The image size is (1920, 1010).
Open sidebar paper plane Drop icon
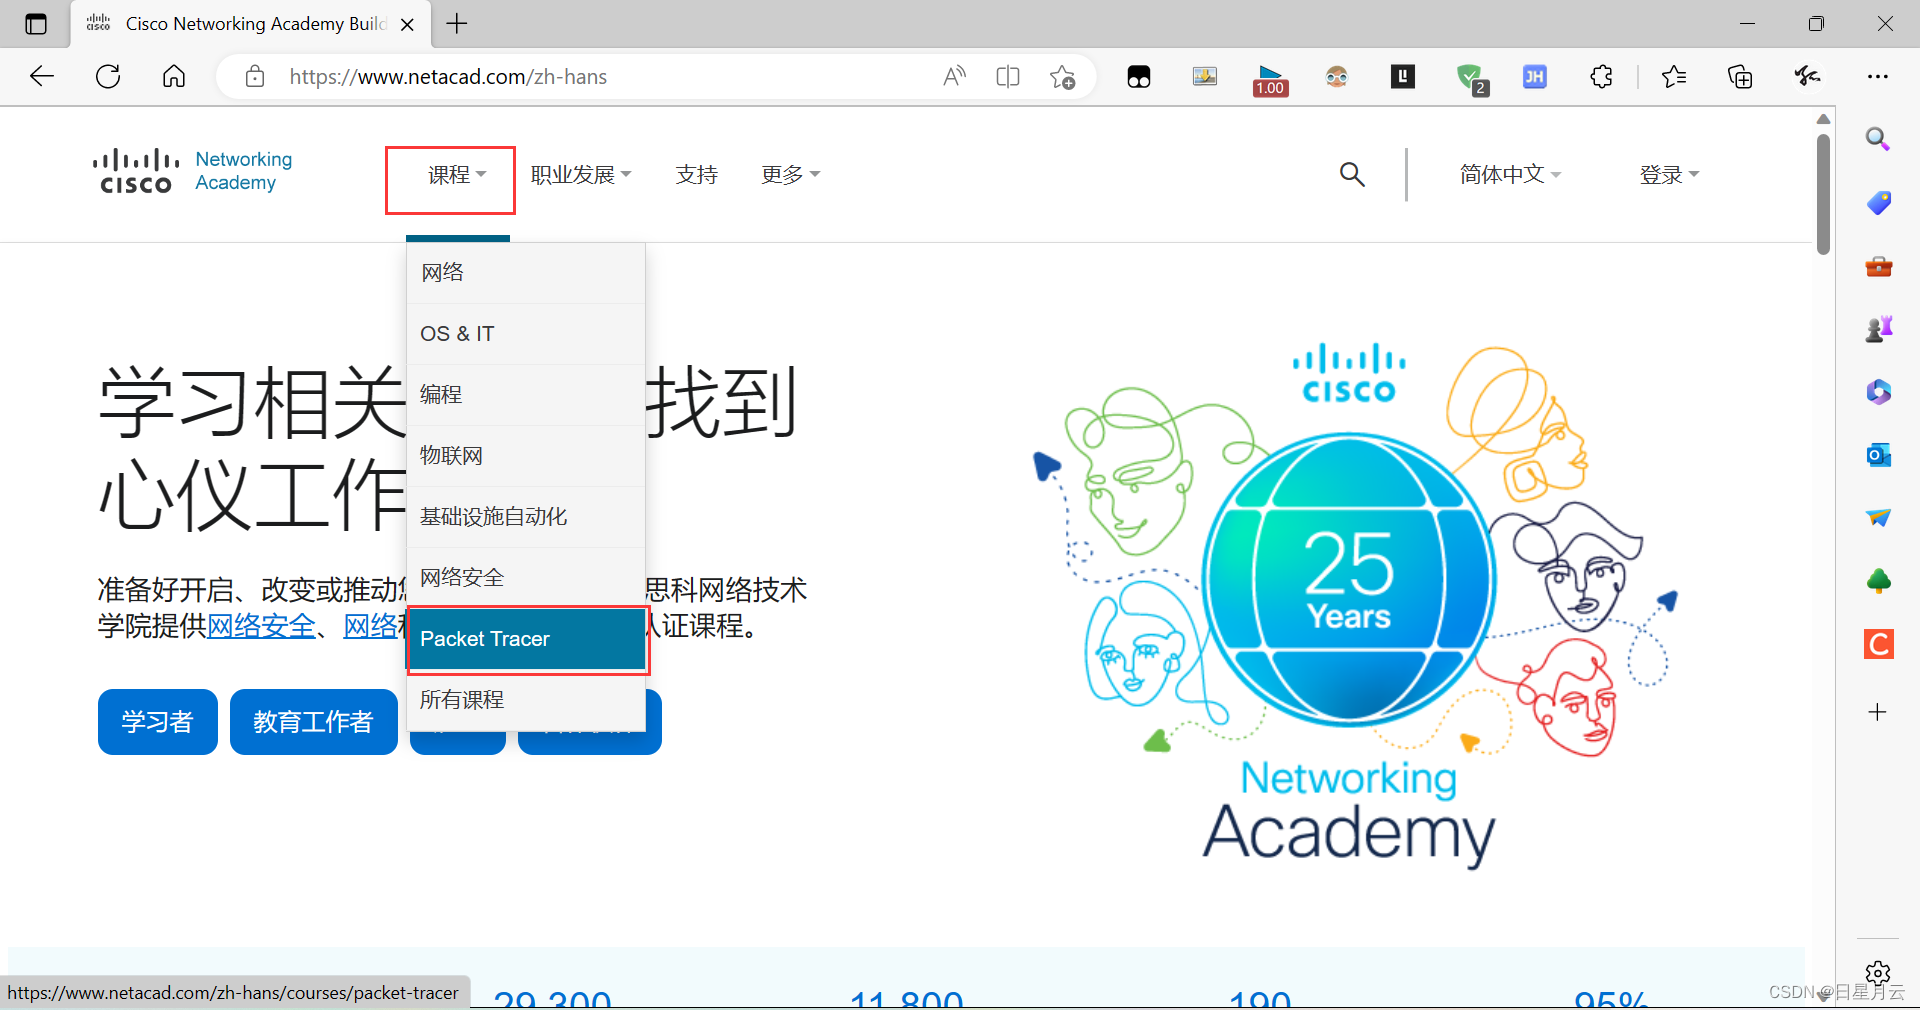(x=1878, y=517)
